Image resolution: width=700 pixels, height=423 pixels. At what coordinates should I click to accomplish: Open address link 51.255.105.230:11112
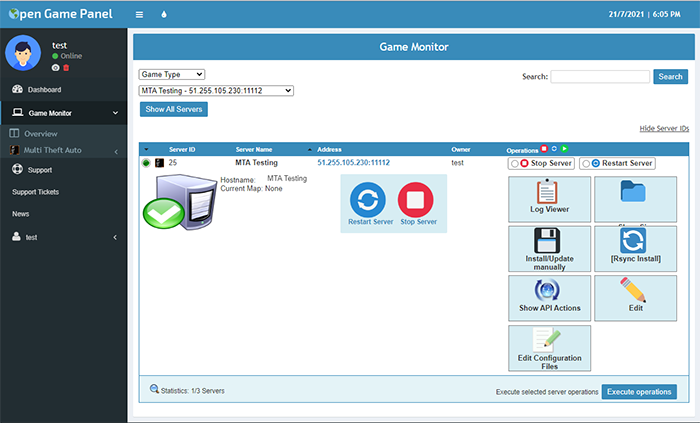coord(354,162)
